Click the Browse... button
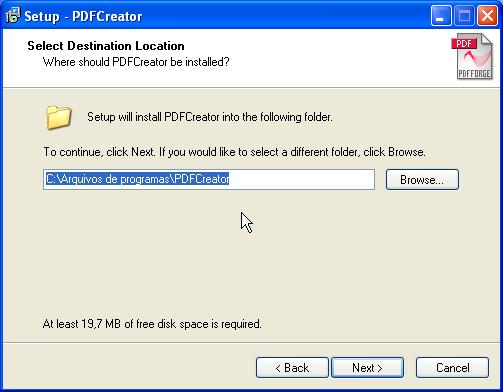The height and width of the screenshot is (392, 503). pos(422,180)
